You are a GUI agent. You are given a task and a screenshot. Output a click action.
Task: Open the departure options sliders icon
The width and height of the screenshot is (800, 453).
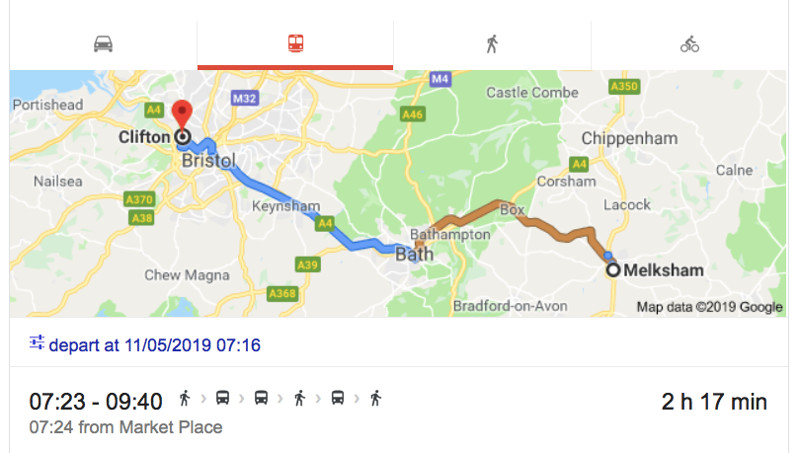click(x=37, y=344)
